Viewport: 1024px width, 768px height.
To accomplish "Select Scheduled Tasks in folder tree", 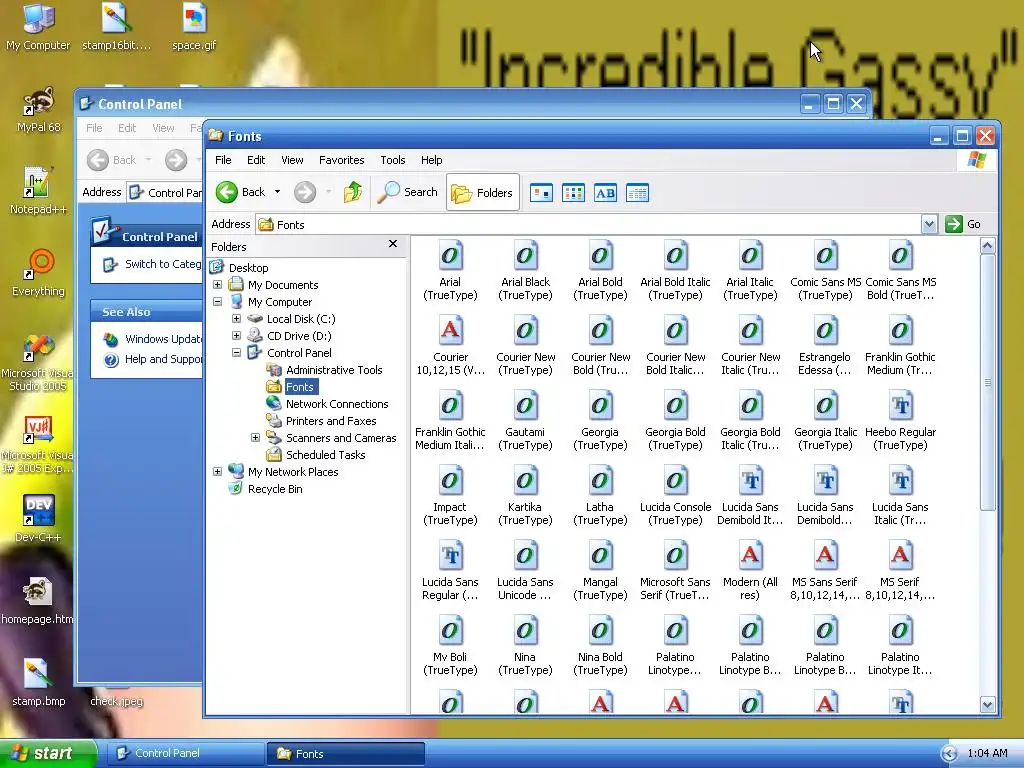I will pos(325,455).
